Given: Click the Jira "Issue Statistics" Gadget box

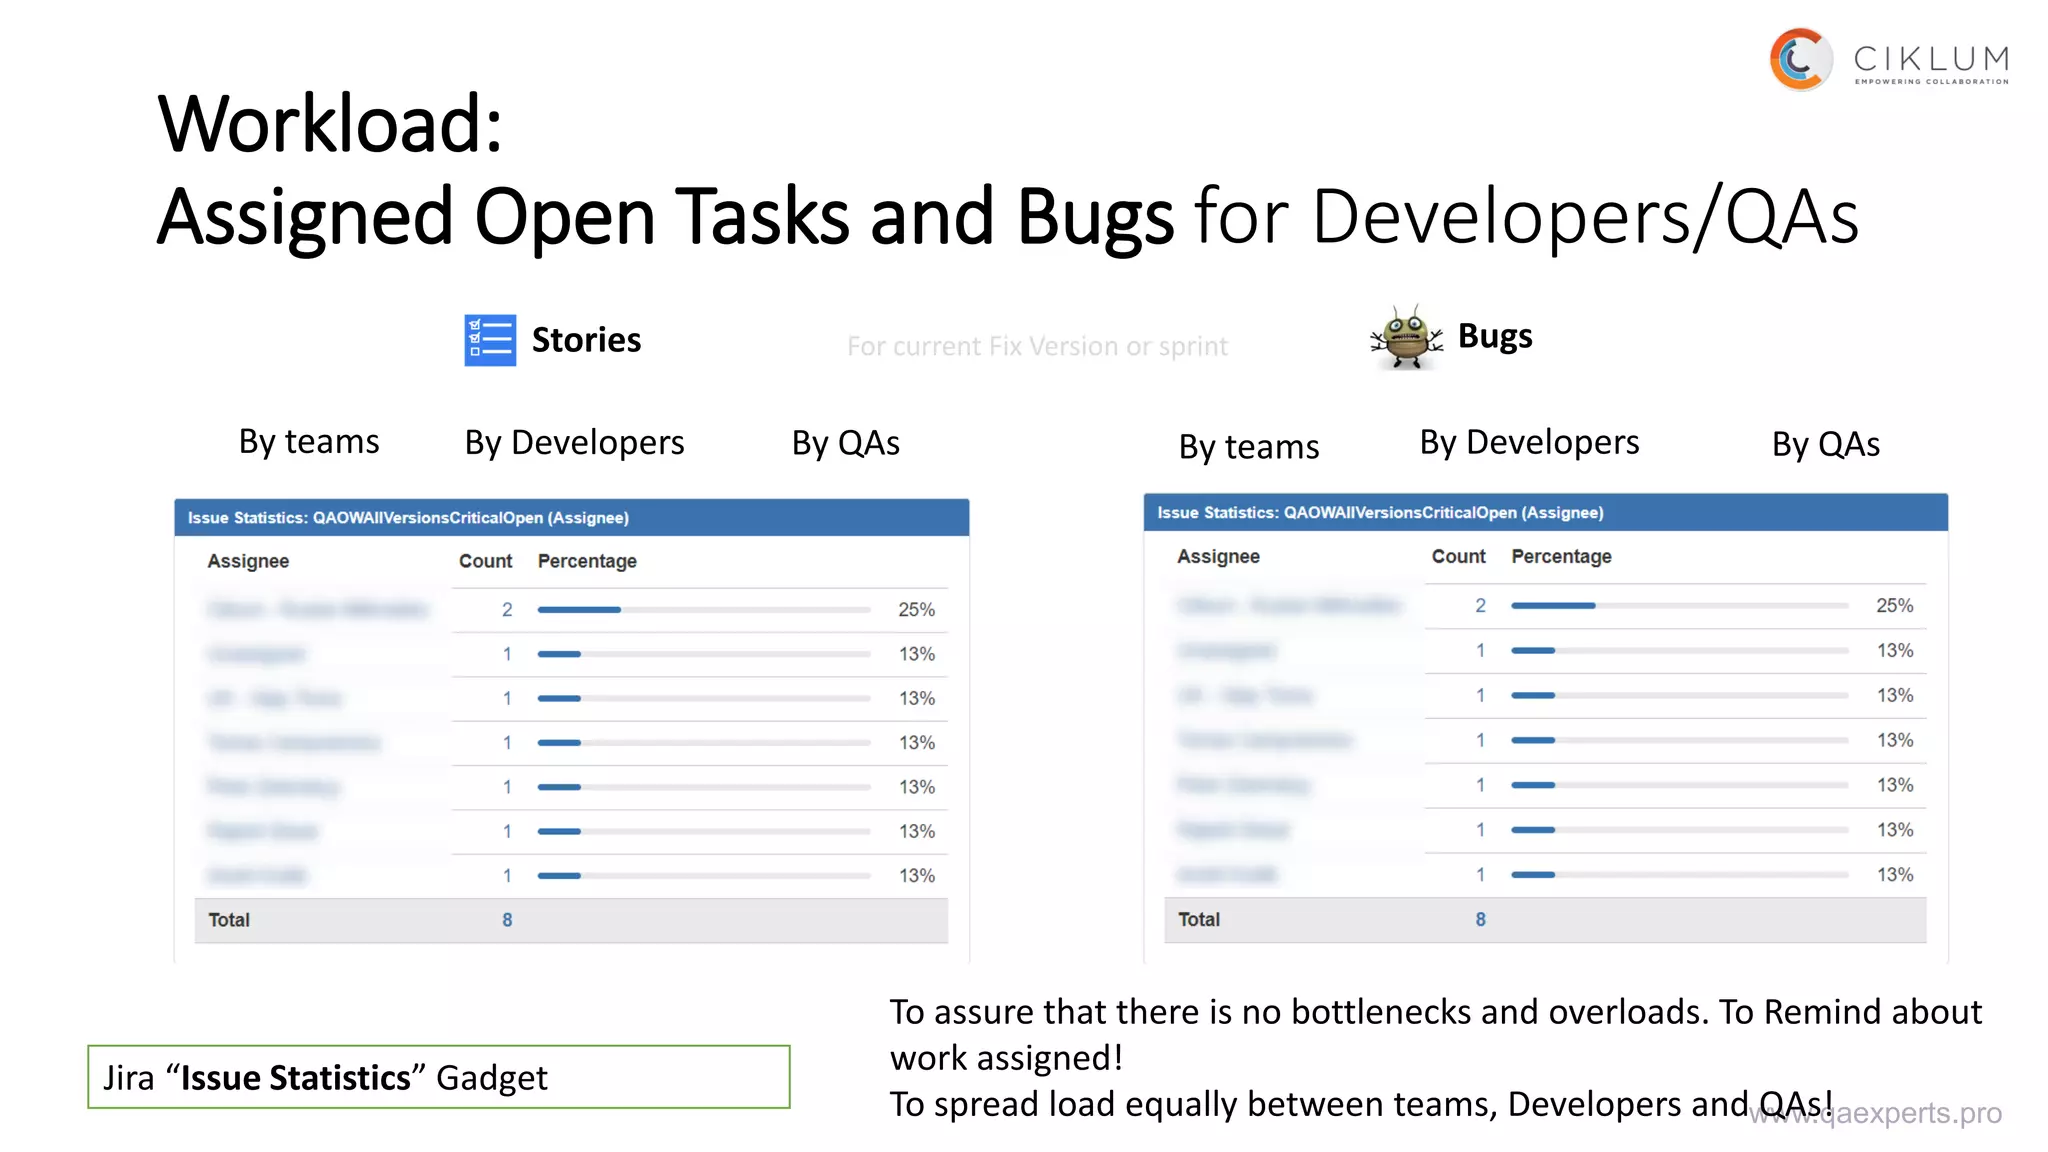Looking at the screenshot, I should (439, 1077).
